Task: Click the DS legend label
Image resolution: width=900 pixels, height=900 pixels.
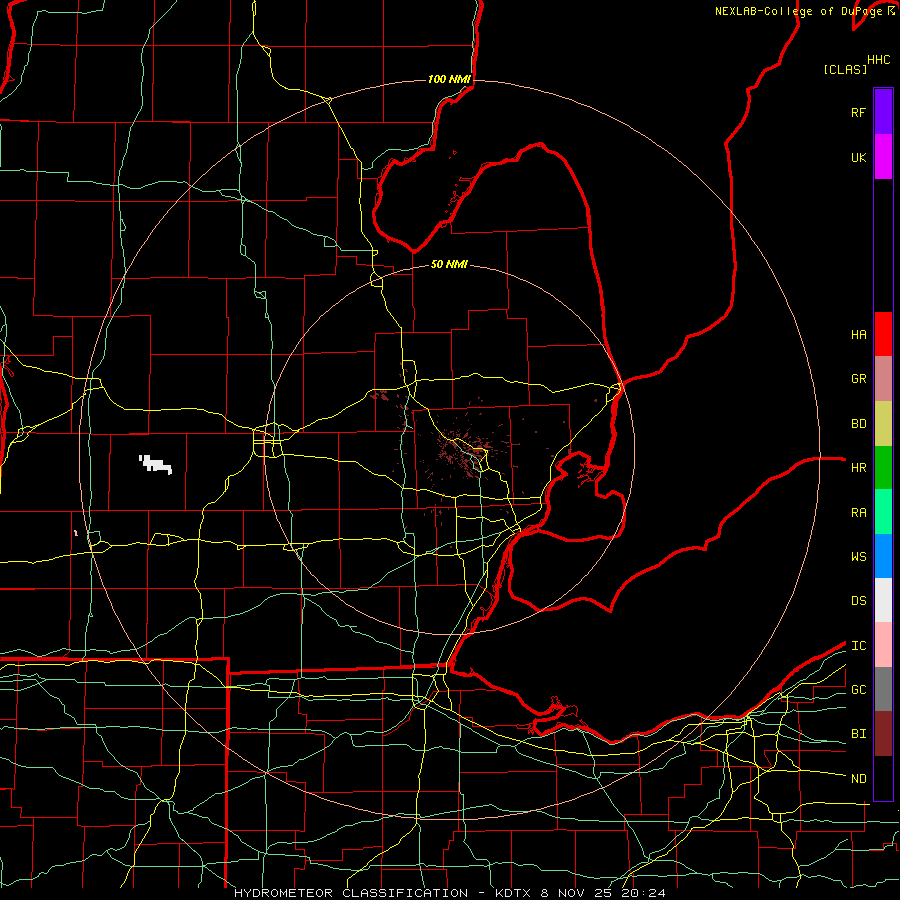Action: (858, 601)
